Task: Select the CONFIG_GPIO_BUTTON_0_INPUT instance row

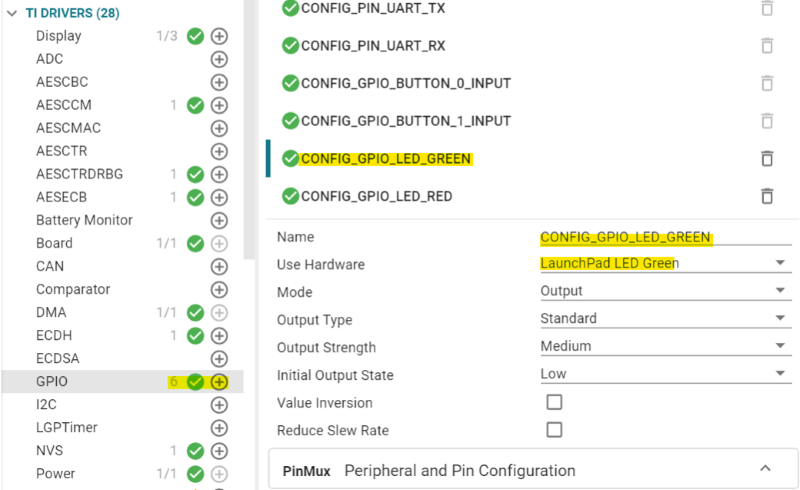Action: [406, 83]
